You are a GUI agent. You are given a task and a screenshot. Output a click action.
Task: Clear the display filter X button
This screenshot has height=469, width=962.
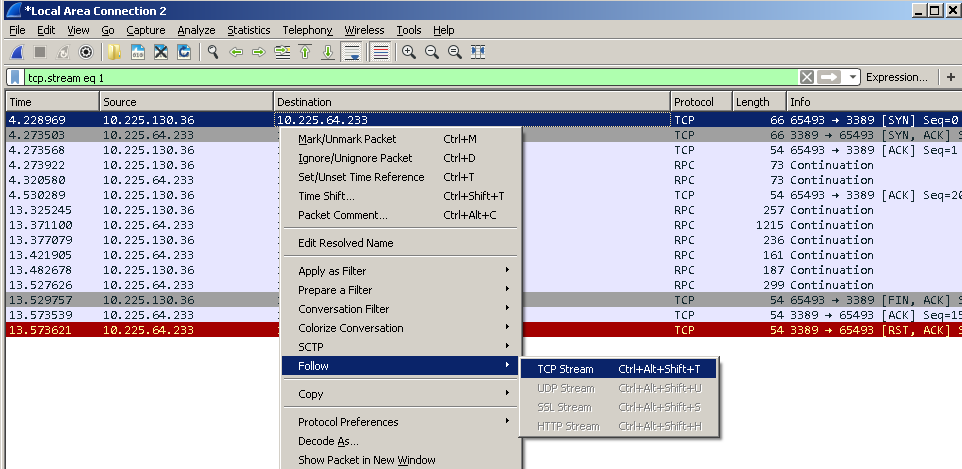pyautogui.click(x=807, y=77)
